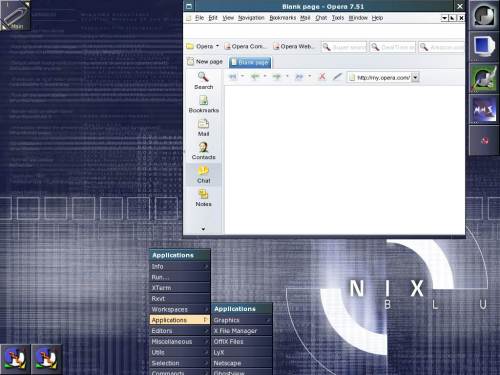
Task: Choose Run... from the root menu
Action: (x=180, y=277)
